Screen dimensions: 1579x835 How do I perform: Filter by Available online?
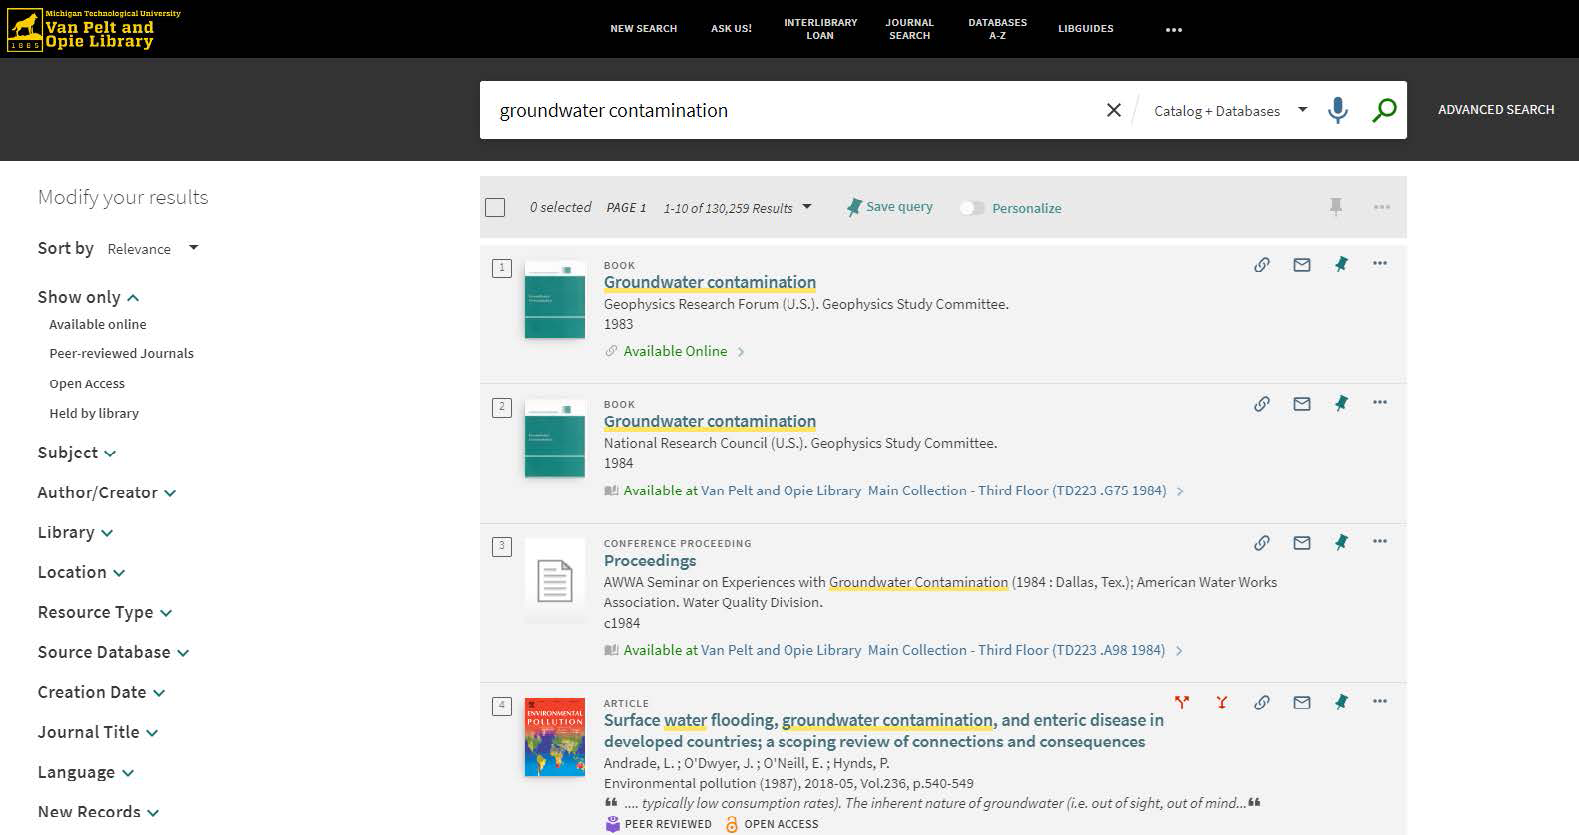98,324
